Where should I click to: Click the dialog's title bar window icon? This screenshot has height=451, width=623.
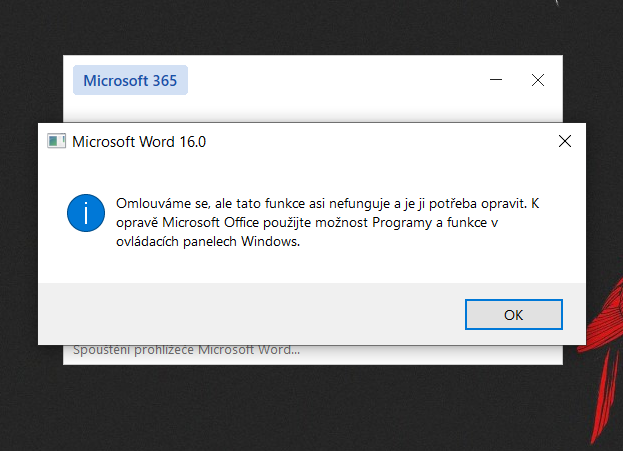(x=57, y=141)
